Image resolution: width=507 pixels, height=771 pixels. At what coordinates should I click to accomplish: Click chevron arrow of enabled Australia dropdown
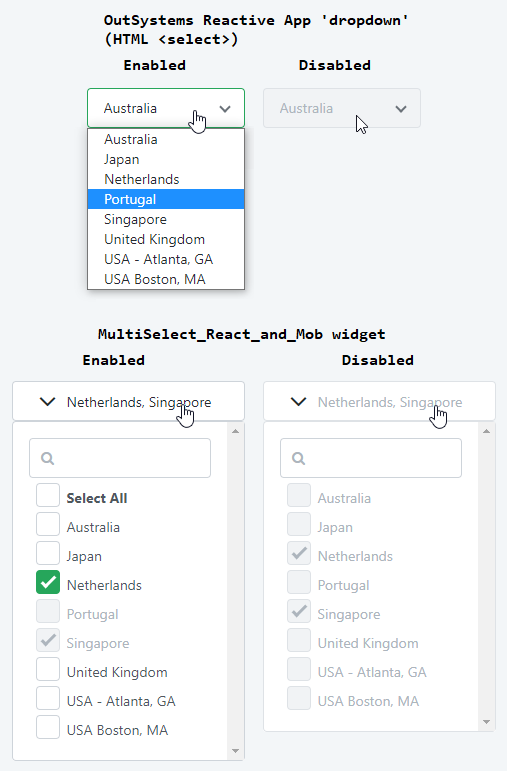coord(225,109)
